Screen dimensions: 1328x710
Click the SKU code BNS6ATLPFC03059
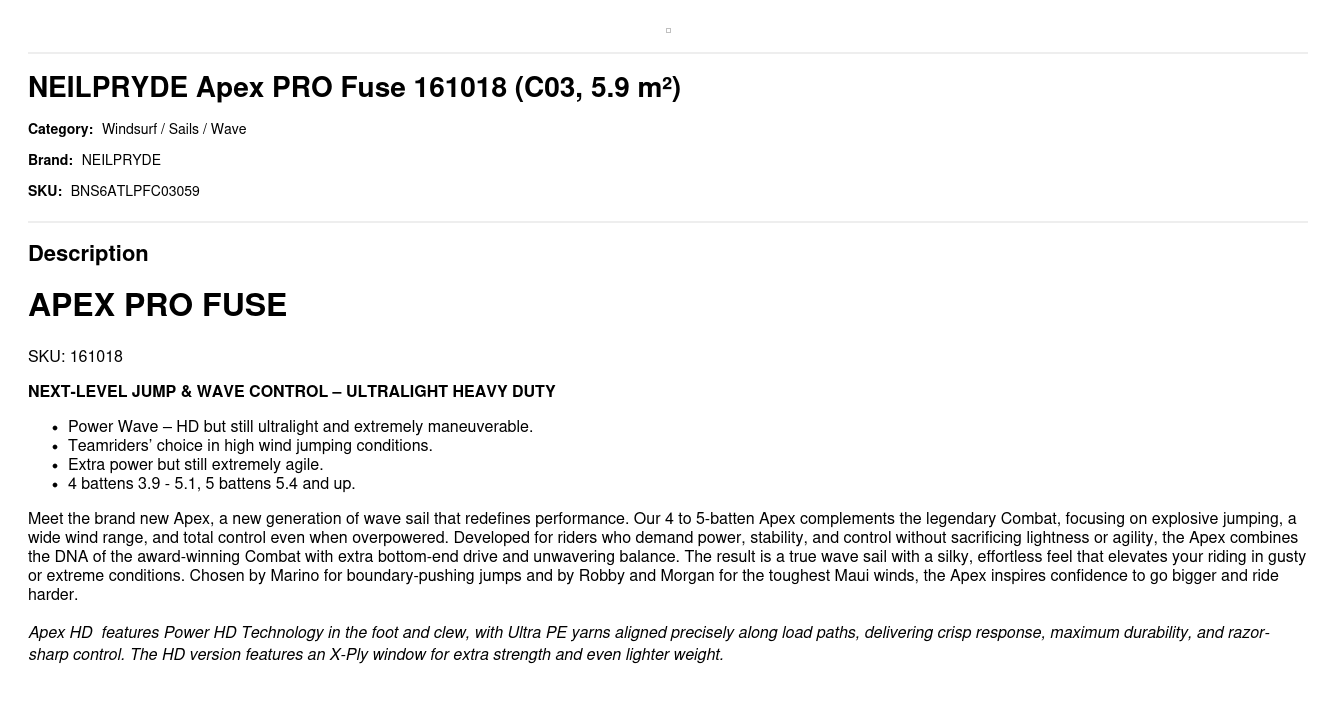point(135,191)
